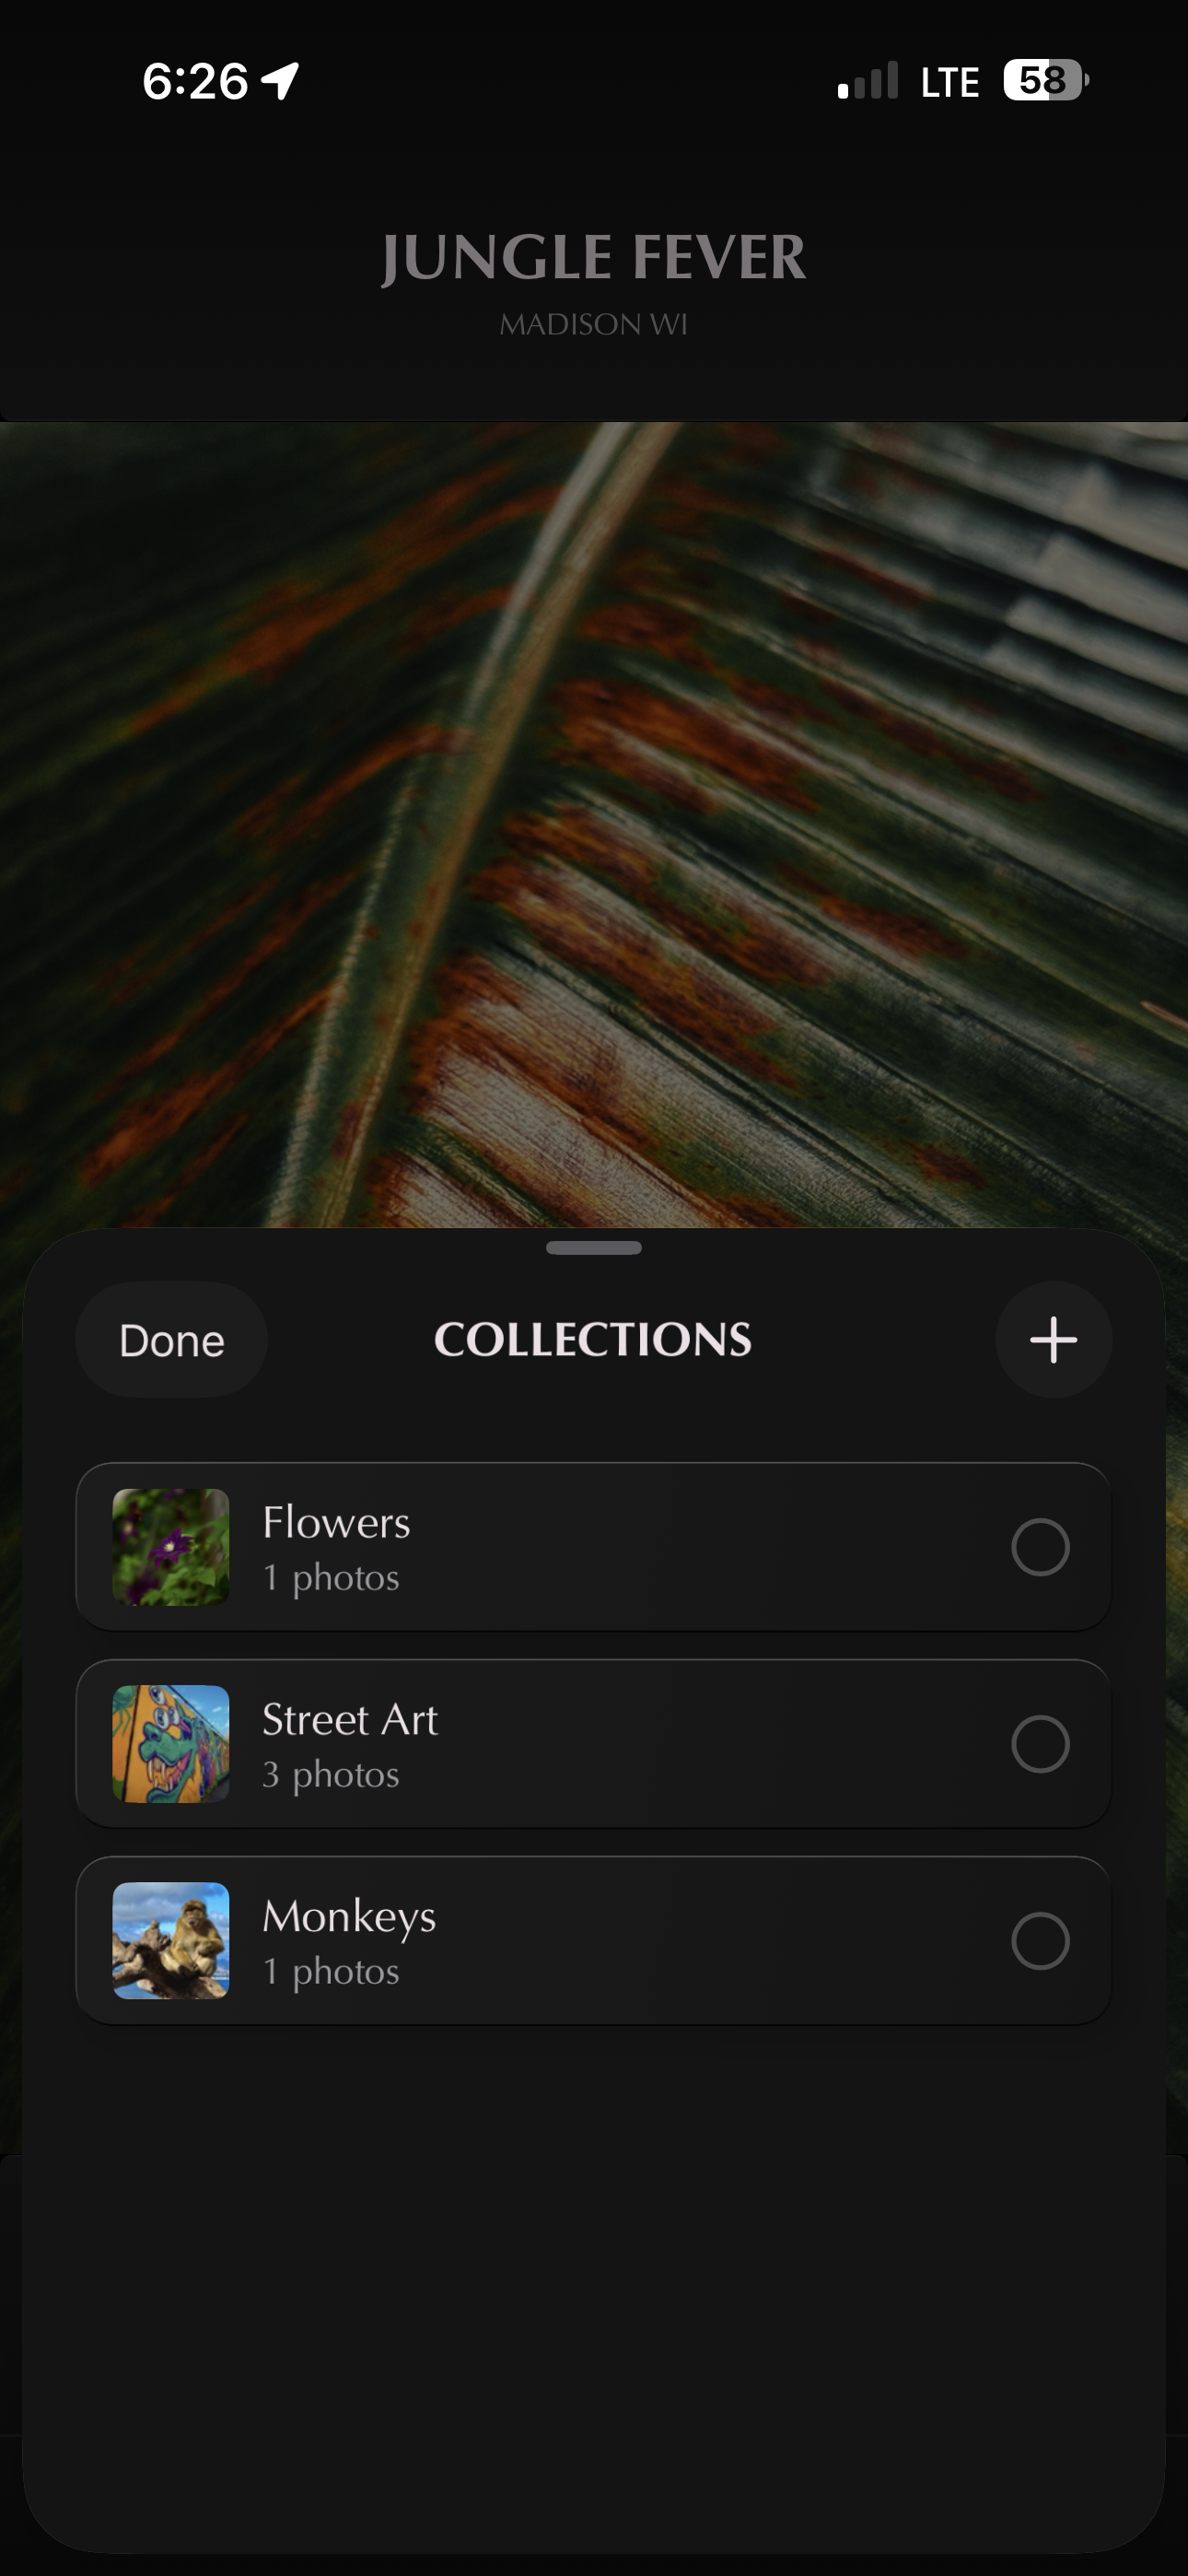Tap the Monkeys collection name
The width and height of the screenshot is (1188, 2576).
tap(349, 1917)
